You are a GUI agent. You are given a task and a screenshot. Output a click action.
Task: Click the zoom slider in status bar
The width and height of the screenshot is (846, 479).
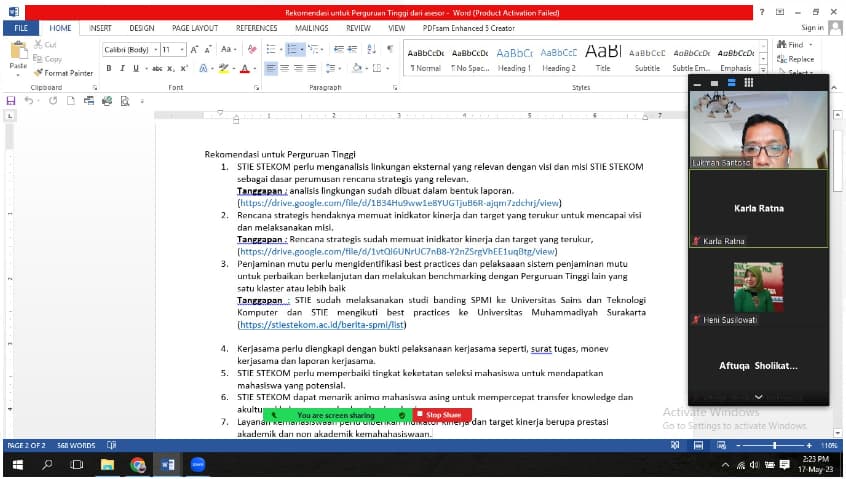click(x=774, y=445)
